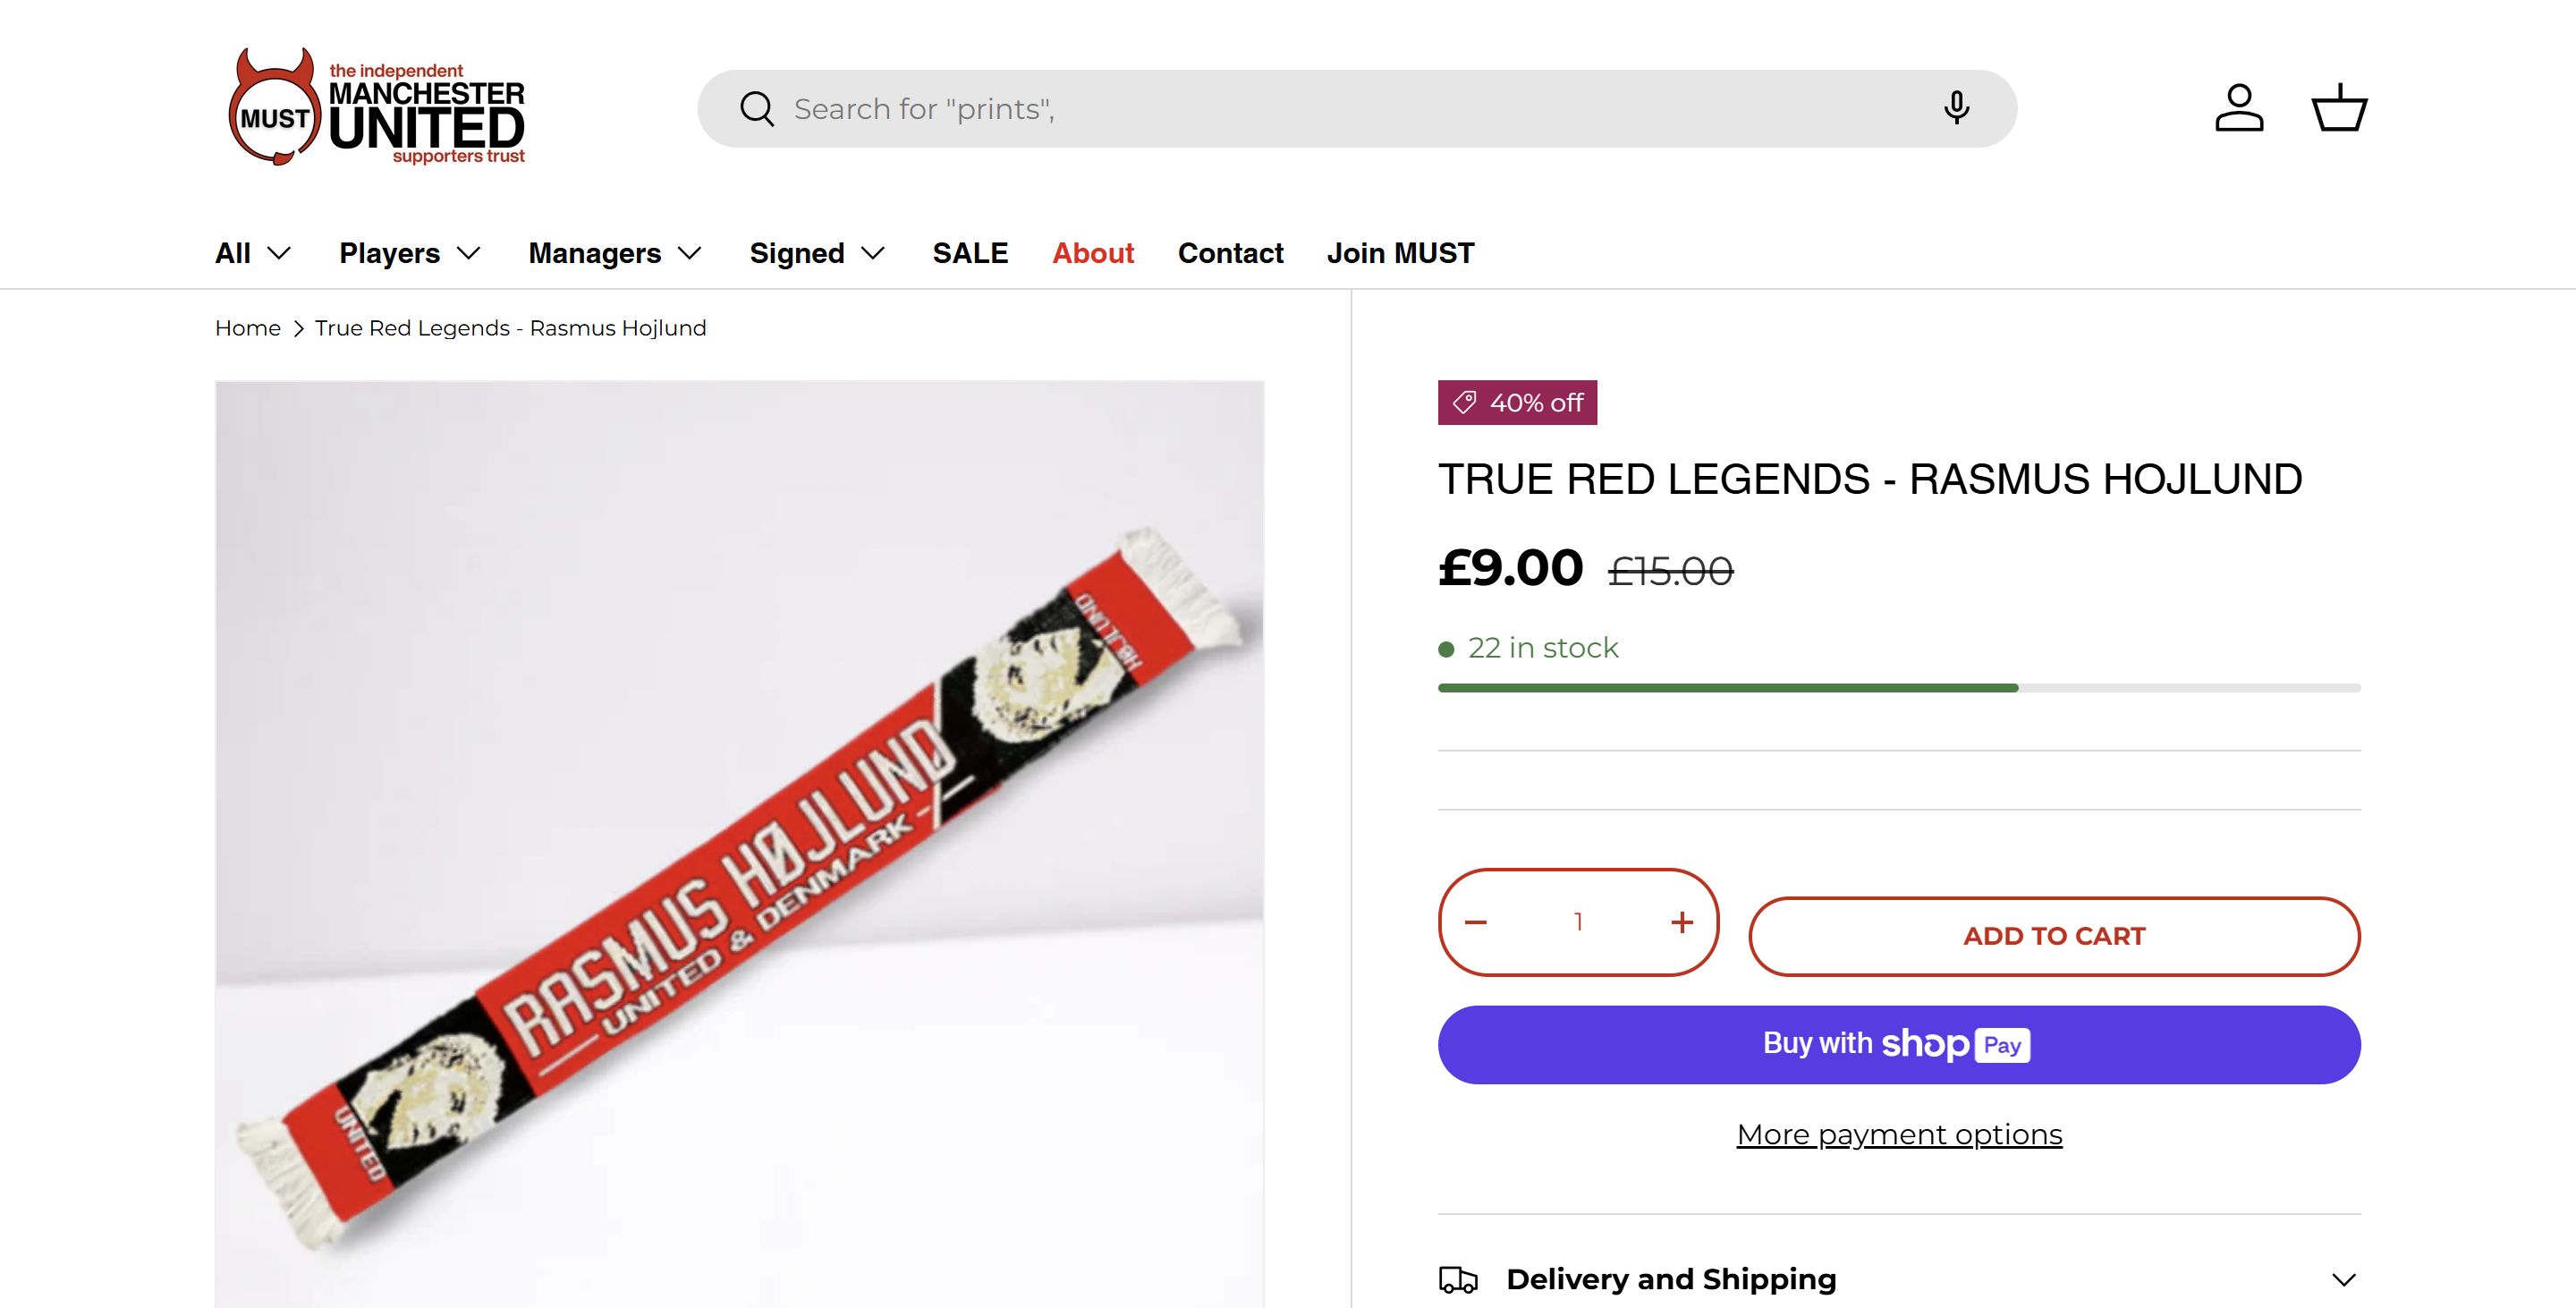Click the delivery truck icon
2576x1308 pixels.
pyautogui.click(x=1458, y=1279)
